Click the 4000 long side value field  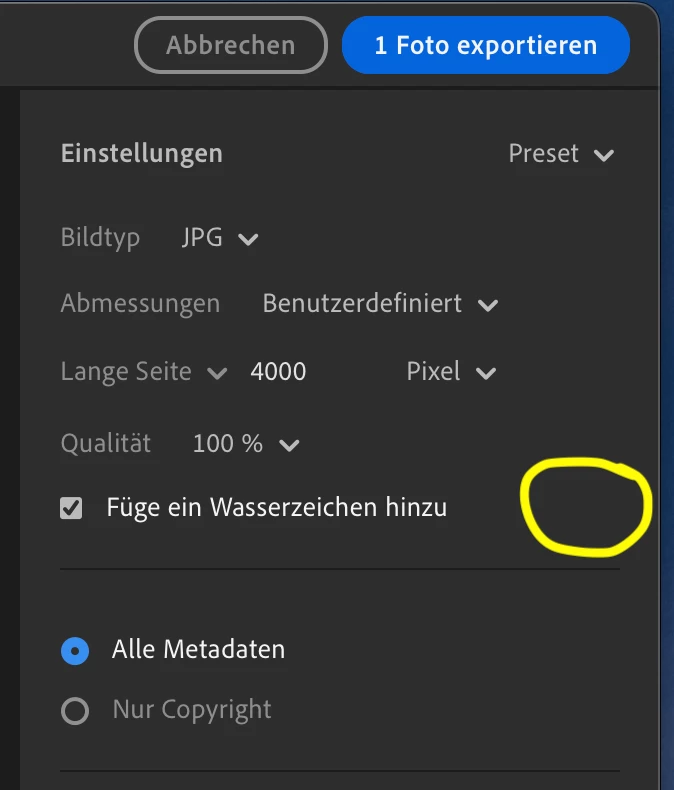click(x=278, y=372)
